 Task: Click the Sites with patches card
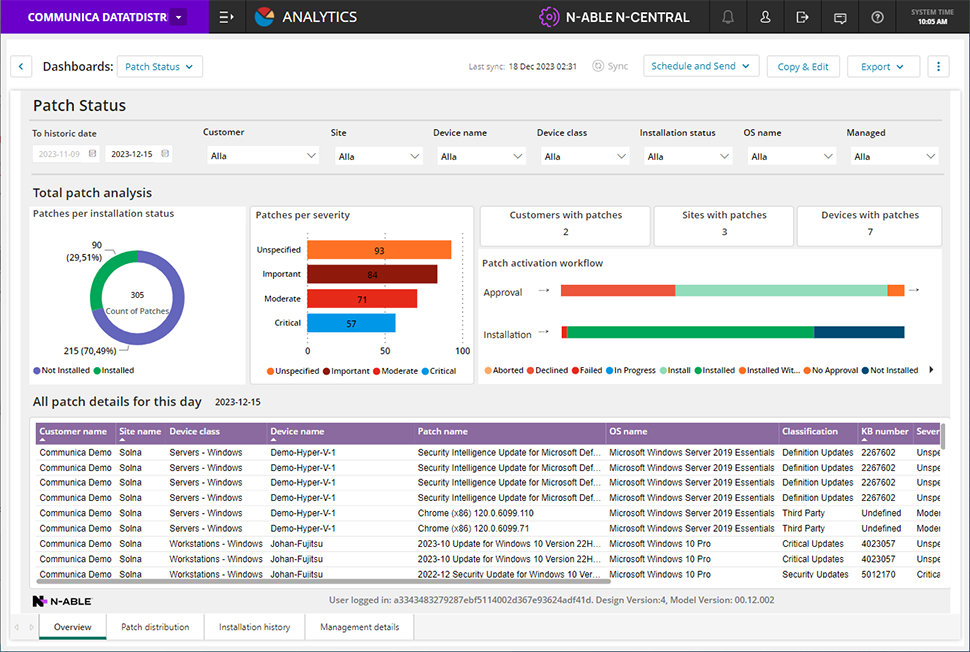tap(724, 224)
